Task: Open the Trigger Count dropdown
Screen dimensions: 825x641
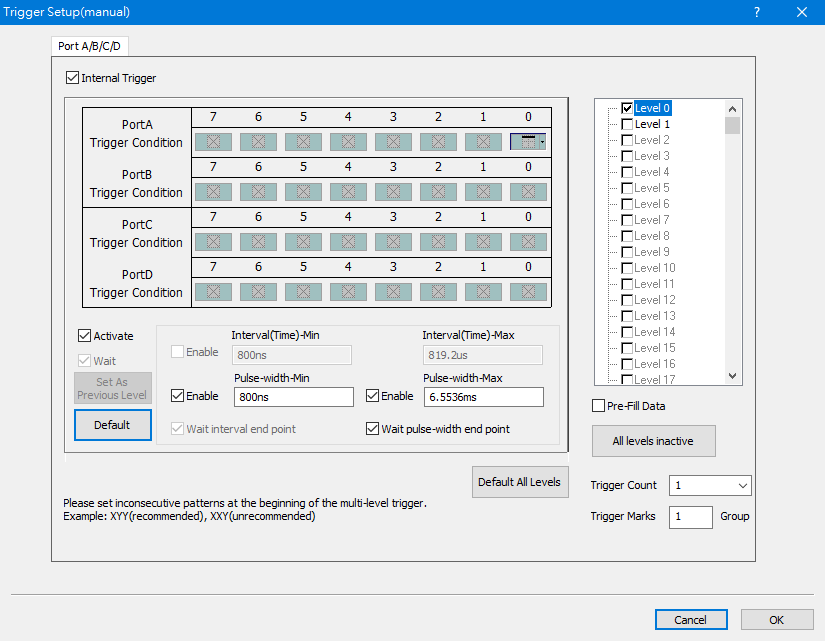Action: click(742, 485)
